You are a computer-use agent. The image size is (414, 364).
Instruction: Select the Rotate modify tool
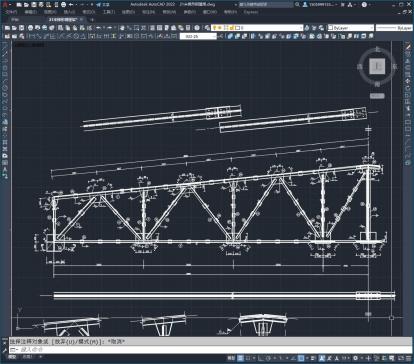(x=408, y=88)
